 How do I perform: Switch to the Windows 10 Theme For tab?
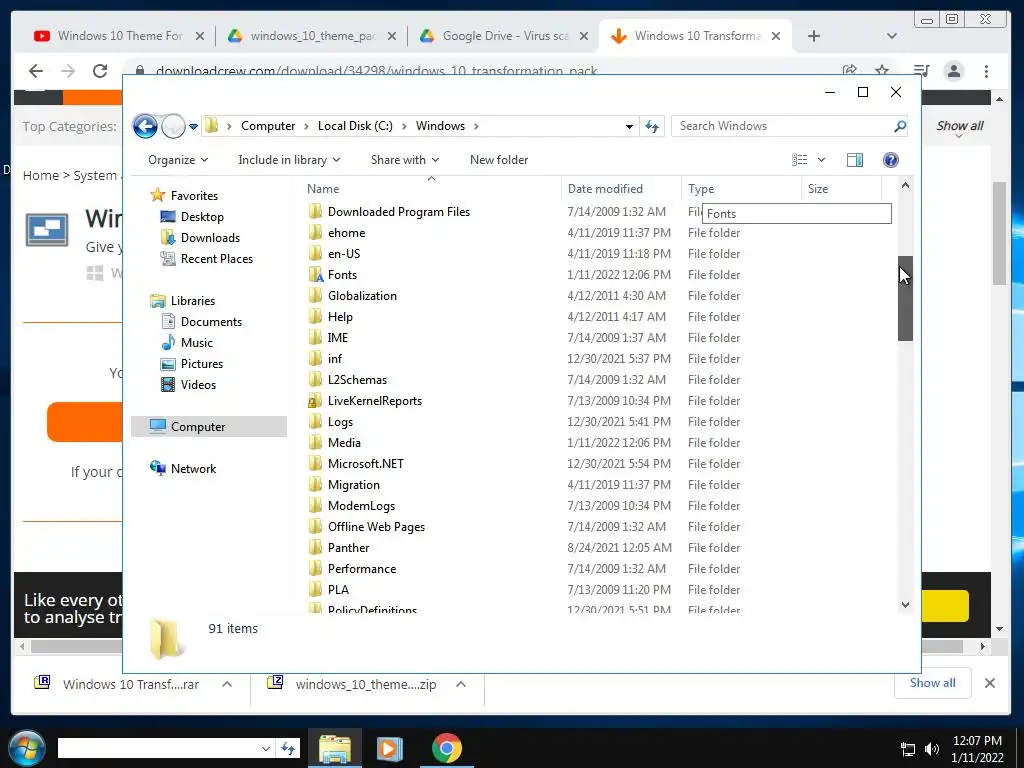(x=119, y=36)
